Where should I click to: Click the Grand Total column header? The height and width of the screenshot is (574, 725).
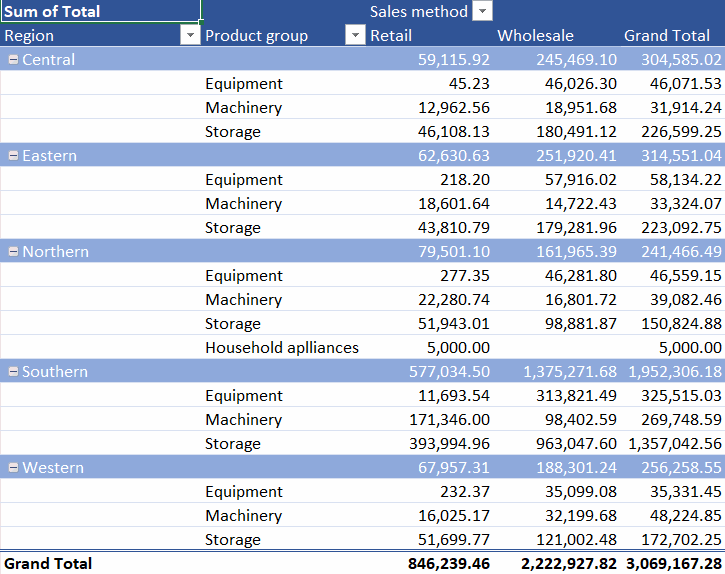[667, 36]
